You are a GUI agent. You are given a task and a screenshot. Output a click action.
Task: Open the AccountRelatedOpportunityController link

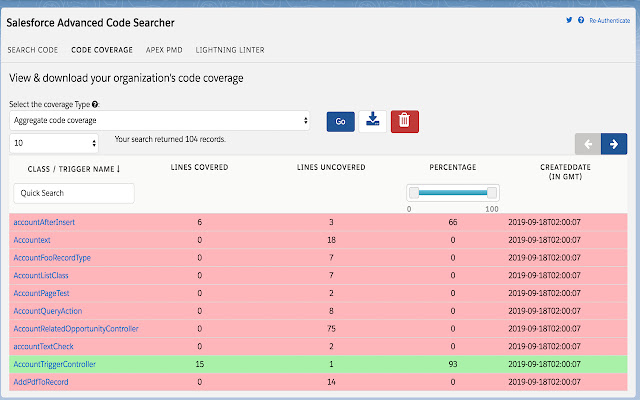(x=76, y=329)
